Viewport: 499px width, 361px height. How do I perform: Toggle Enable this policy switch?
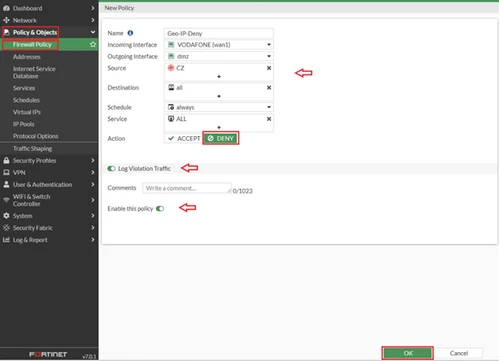tap(160, 209)
